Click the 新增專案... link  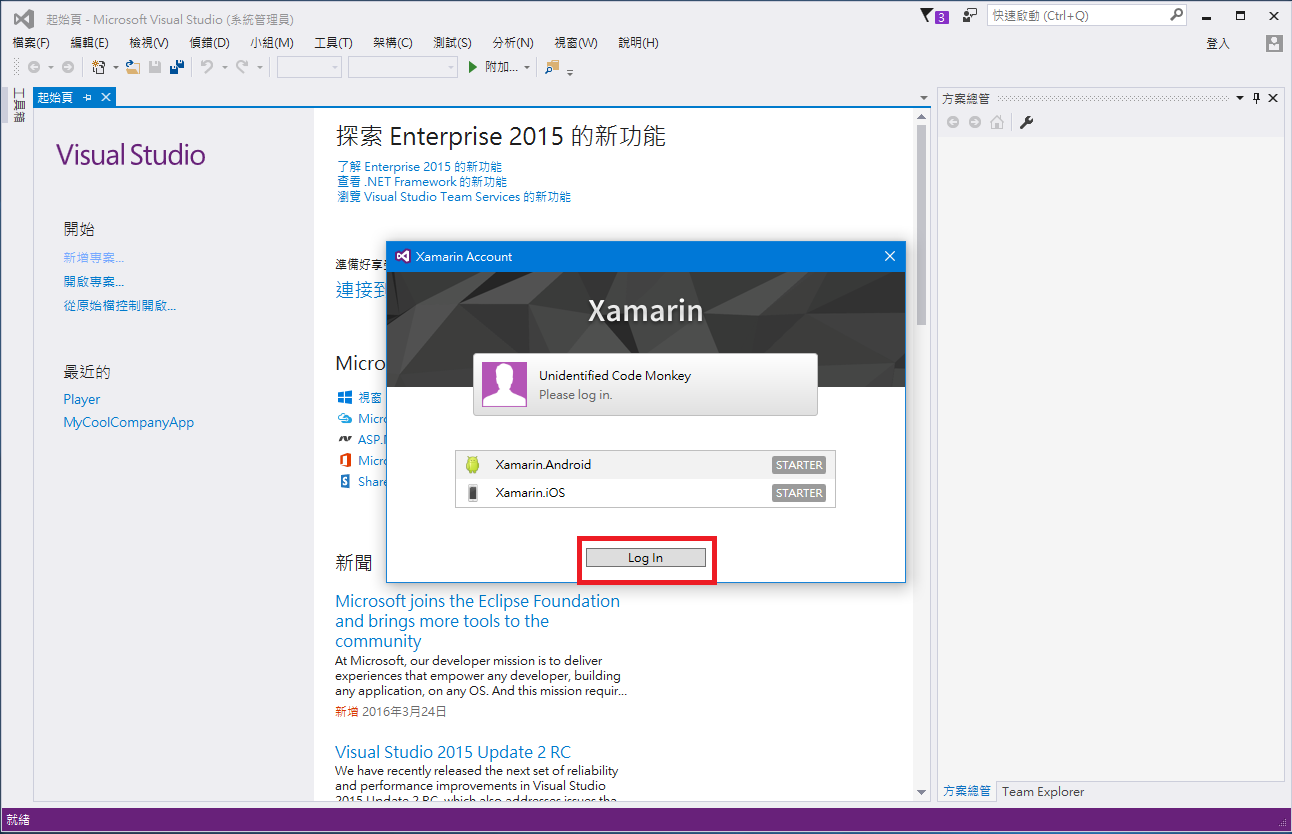[94, 258]
